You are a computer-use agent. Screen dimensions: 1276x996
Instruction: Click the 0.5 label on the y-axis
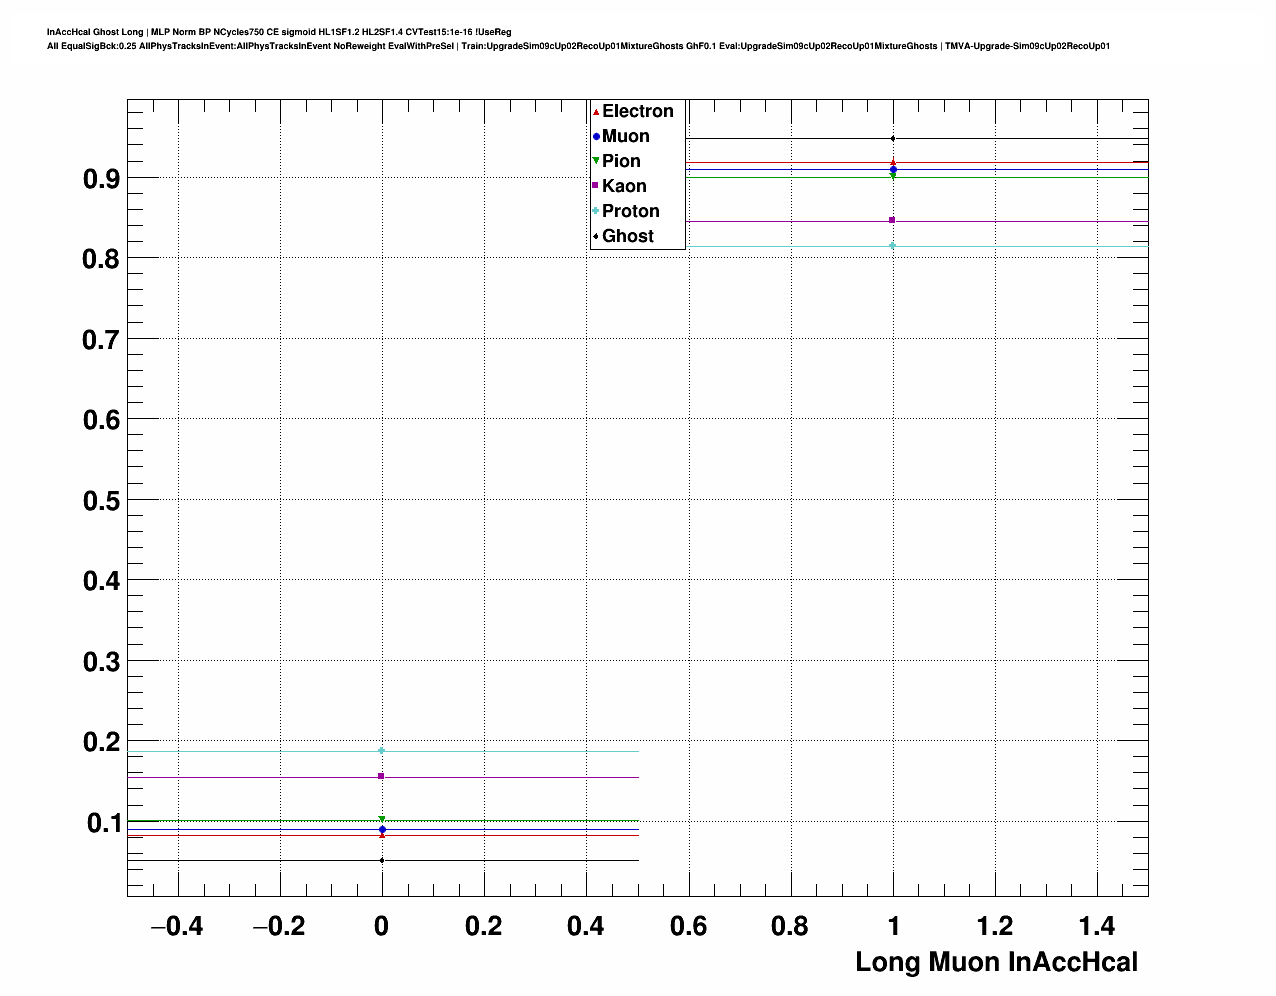coord(101,501)
